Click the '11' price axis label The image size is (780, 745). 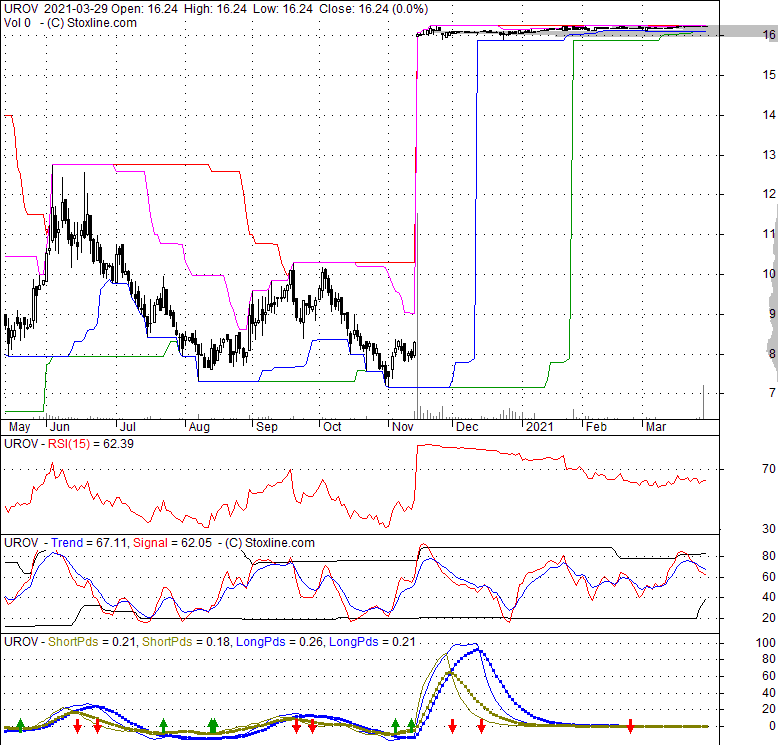(x=769, y=234)
